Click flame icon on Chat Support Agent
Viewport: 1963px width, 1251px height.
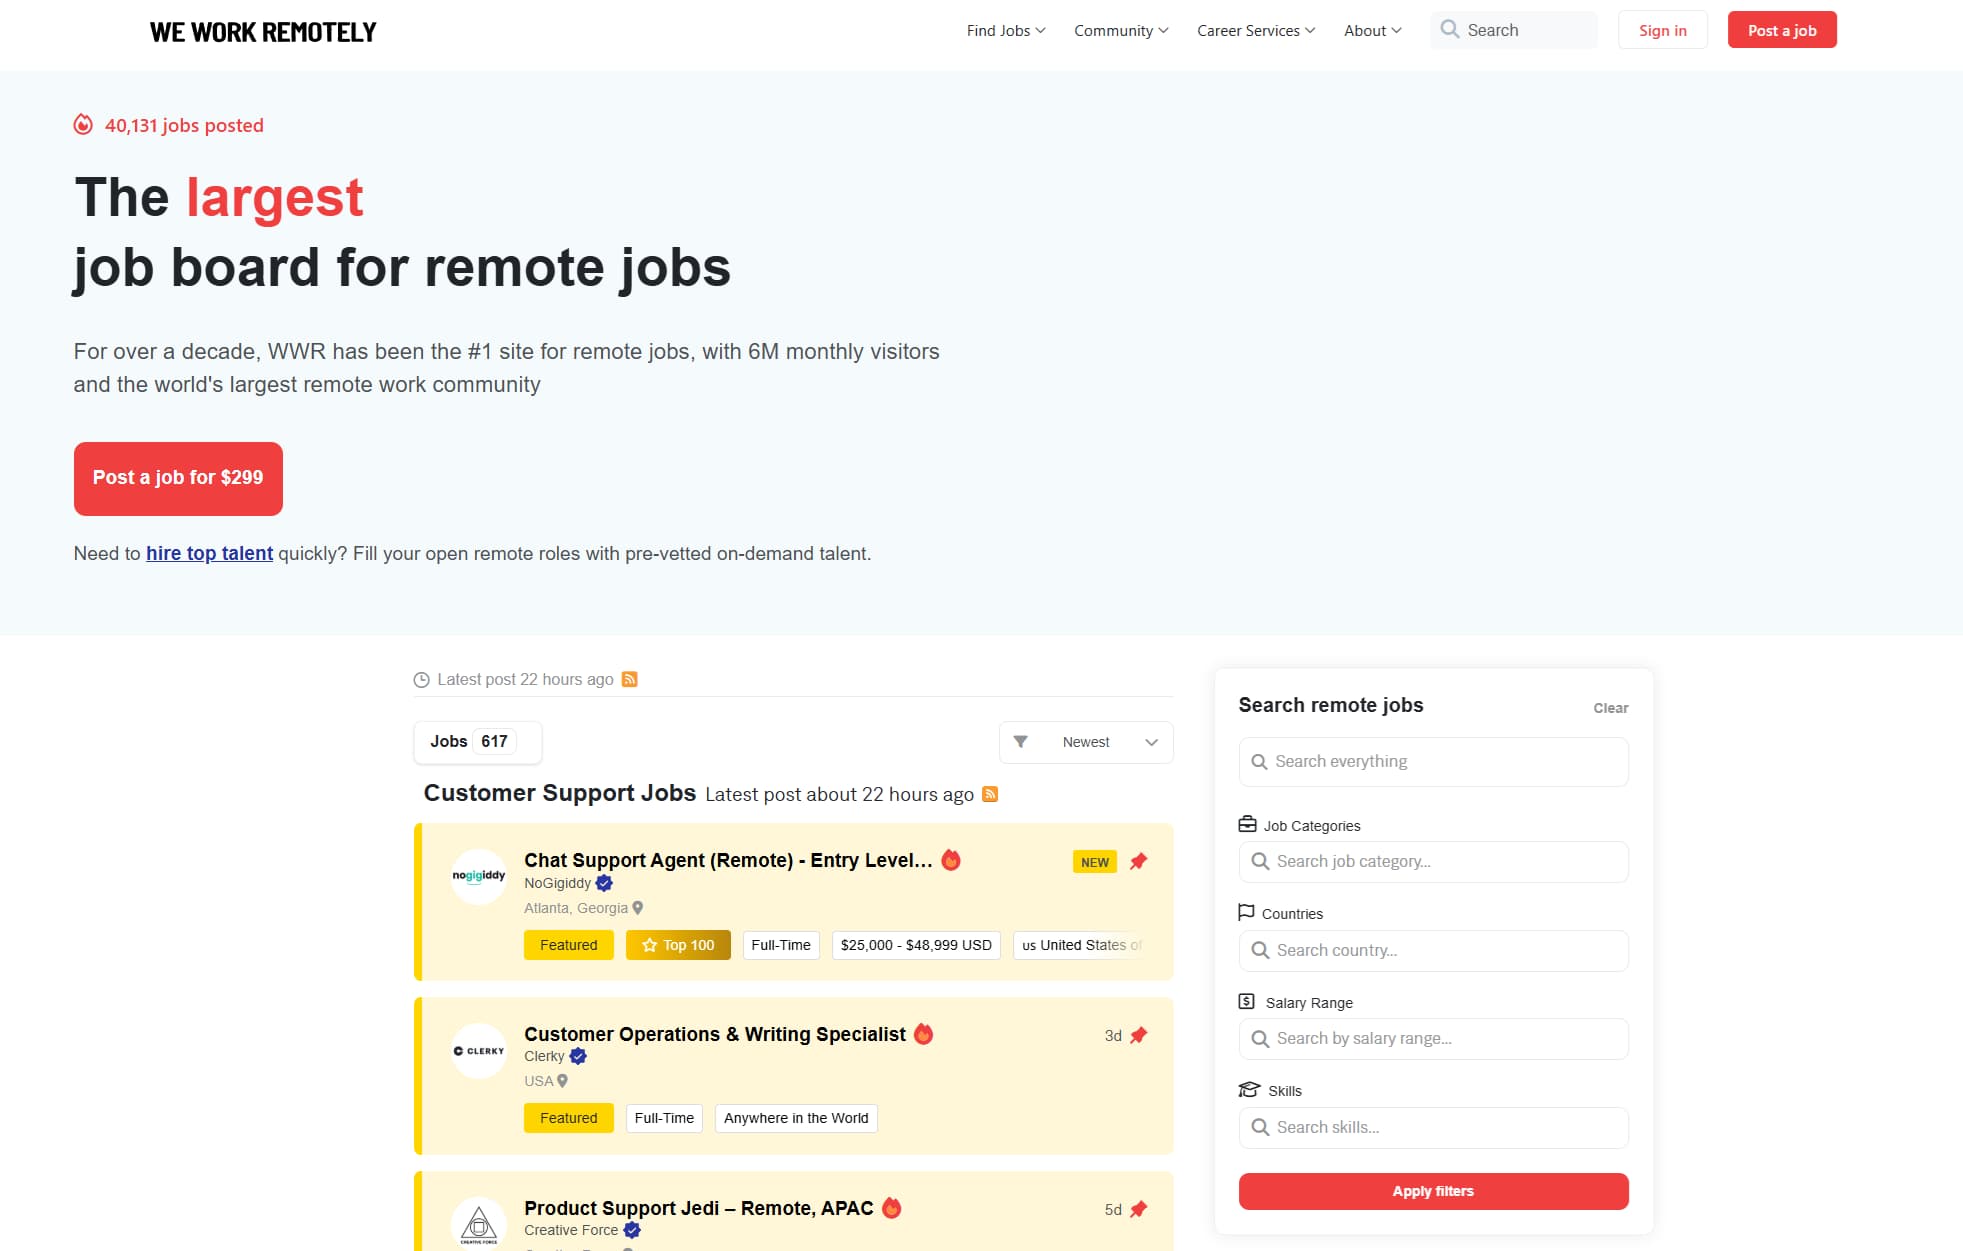pyautogui.click(x=951, y=860)
